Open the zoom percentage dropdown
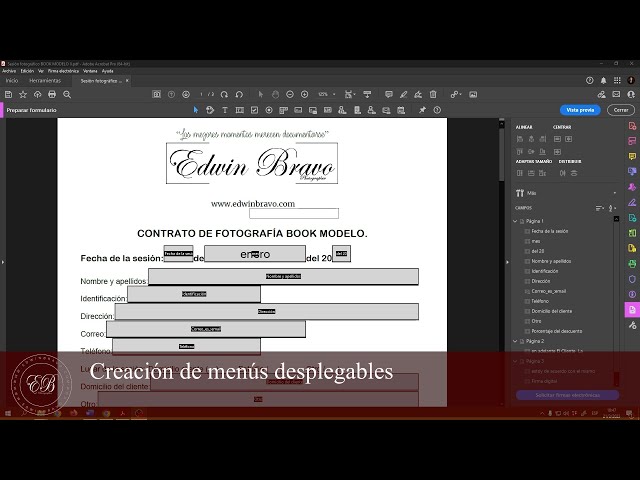 pyautogui.click(x=334, y=95)
